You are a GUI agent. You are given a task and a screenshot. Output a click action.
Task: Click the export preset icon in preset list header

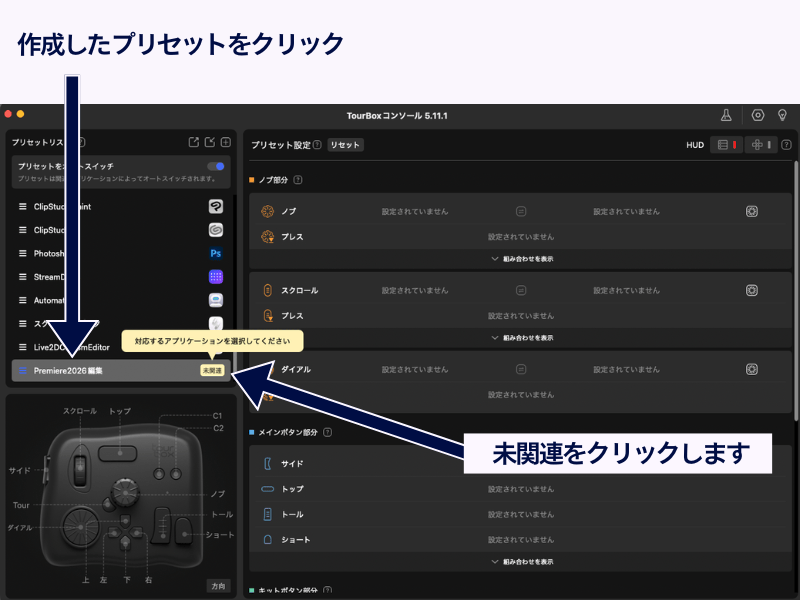click(194, 143)
